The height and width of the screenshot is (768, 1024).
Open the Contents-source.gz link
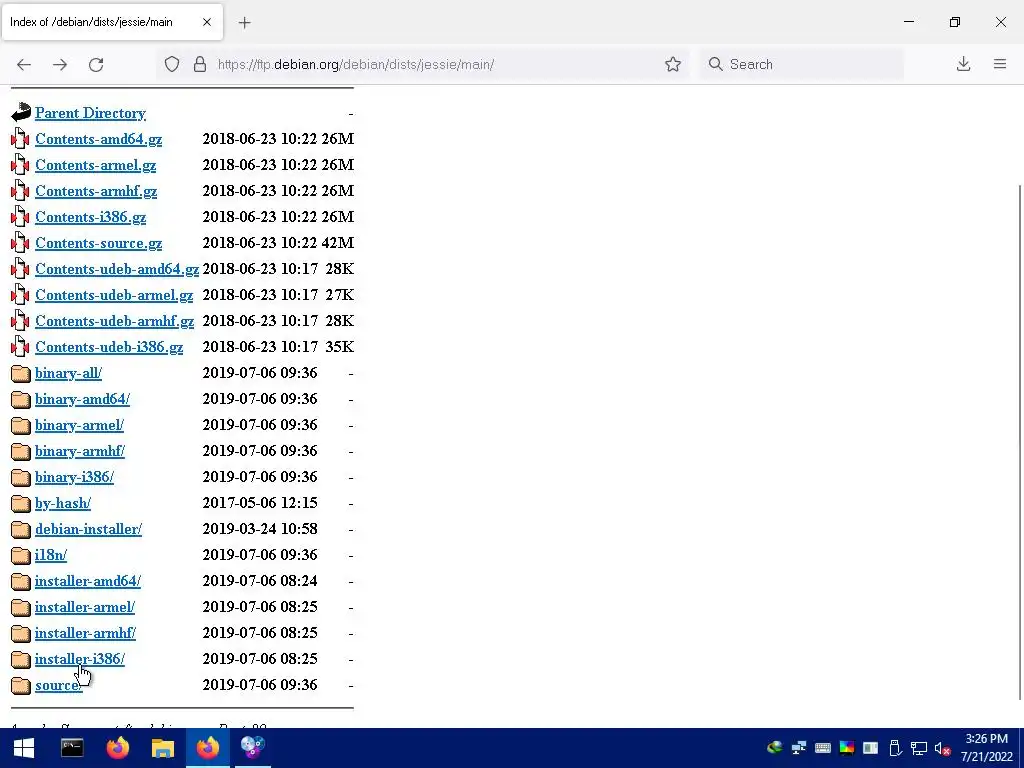pyautogui.click(x=99, y=244)
